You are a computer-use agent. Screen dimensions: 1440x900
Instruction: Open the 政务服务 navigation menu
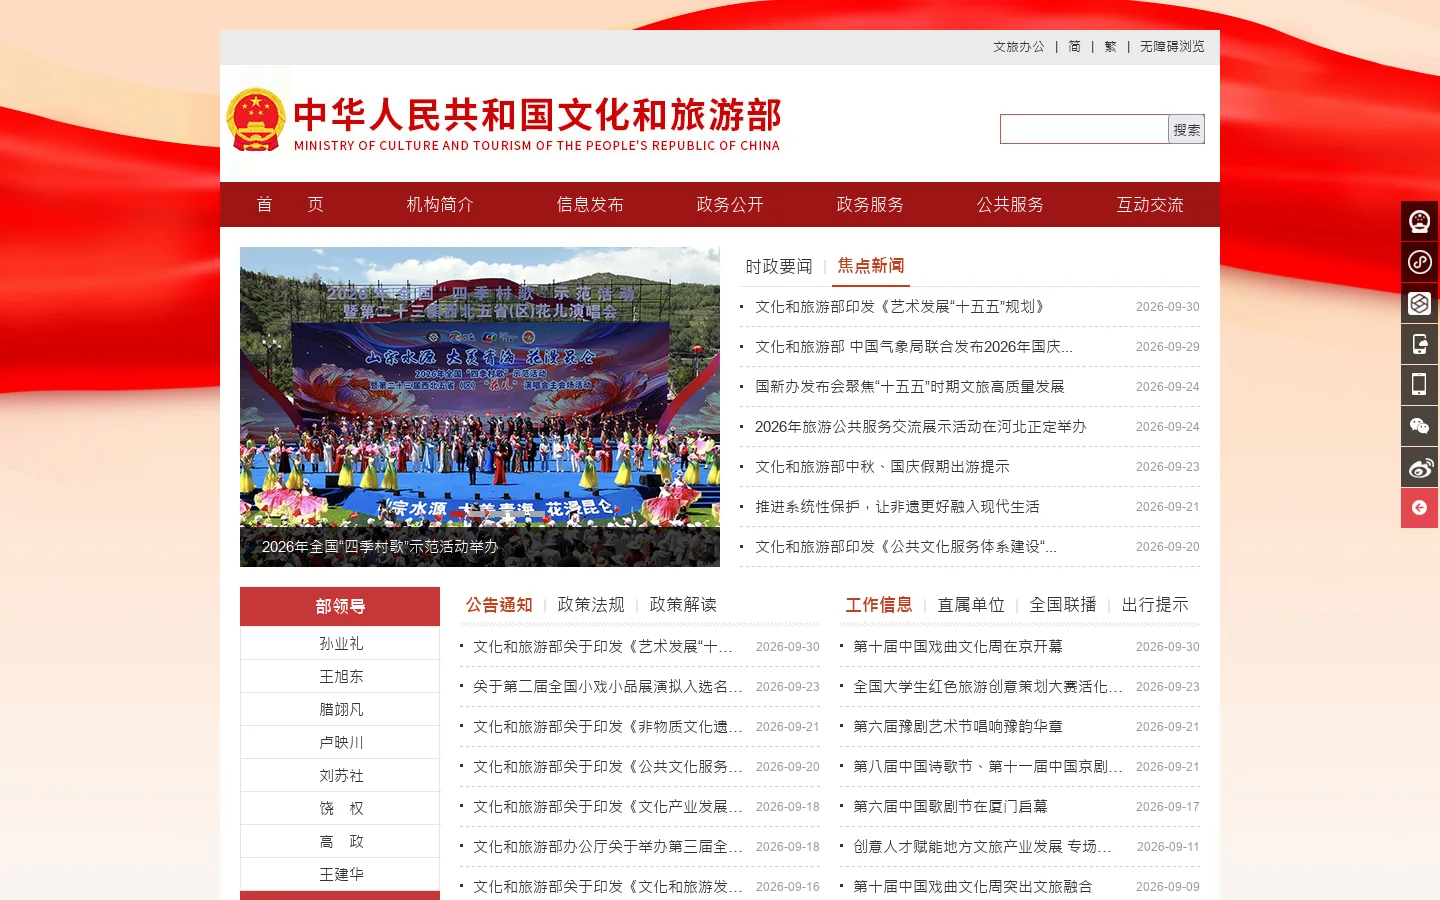(x=870, y=205)
